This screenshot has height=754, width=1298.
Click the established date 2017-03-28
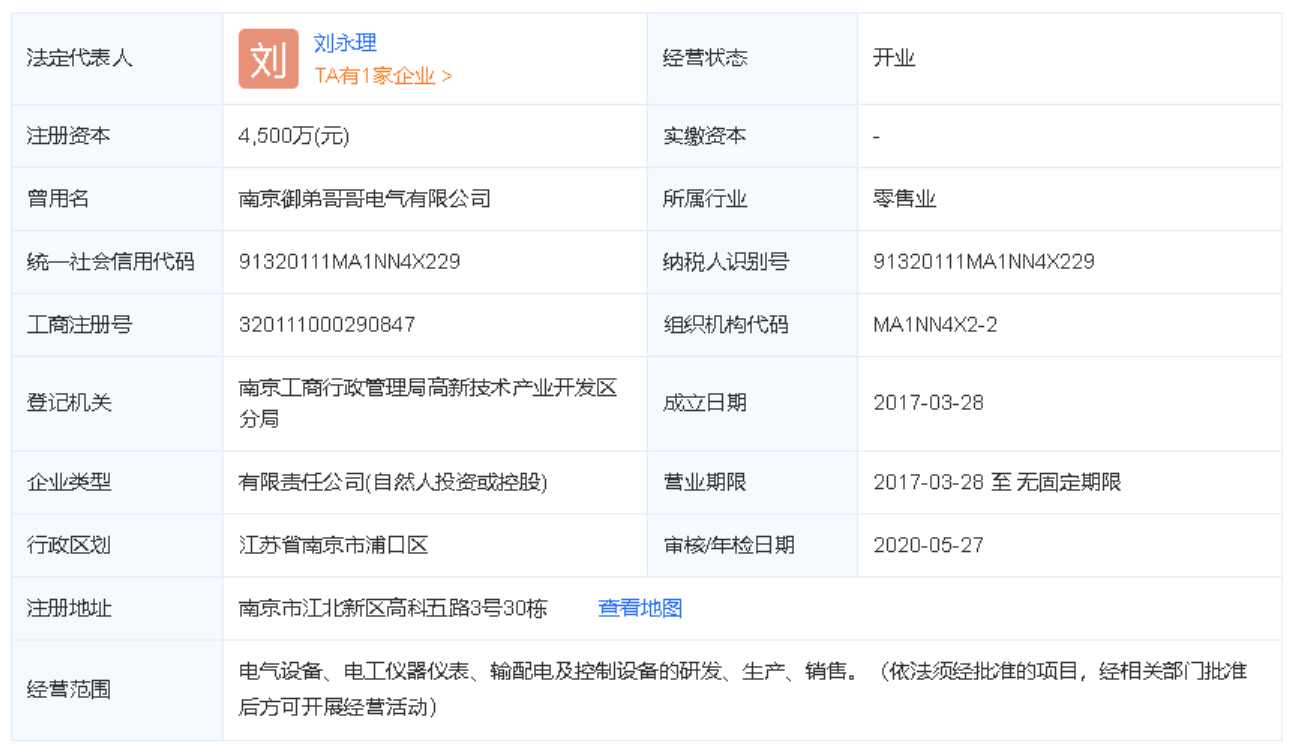(928, 403)
